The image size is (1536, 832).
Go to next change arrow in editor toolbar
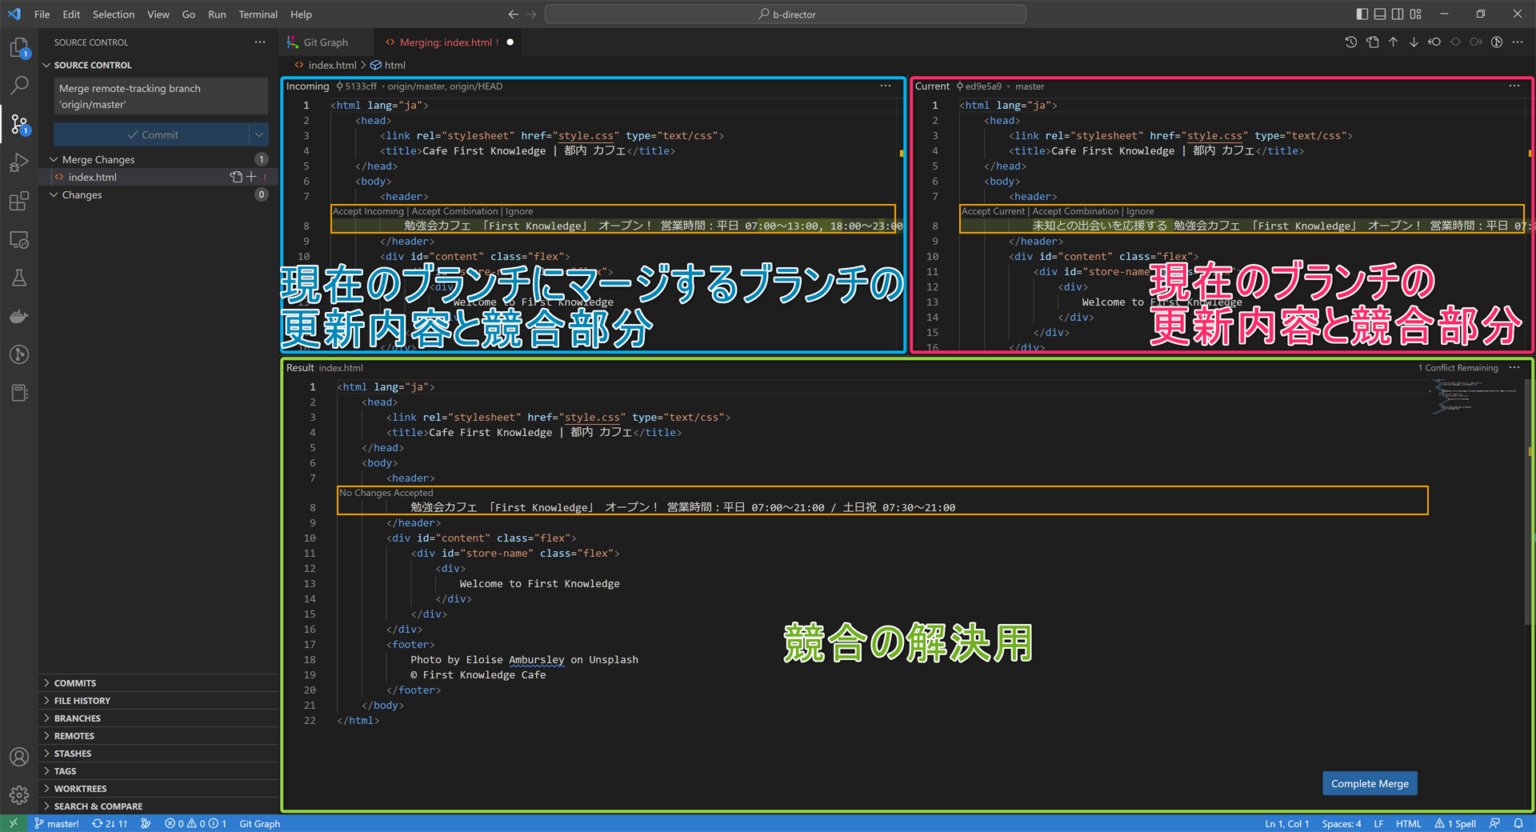point(1414,42)
